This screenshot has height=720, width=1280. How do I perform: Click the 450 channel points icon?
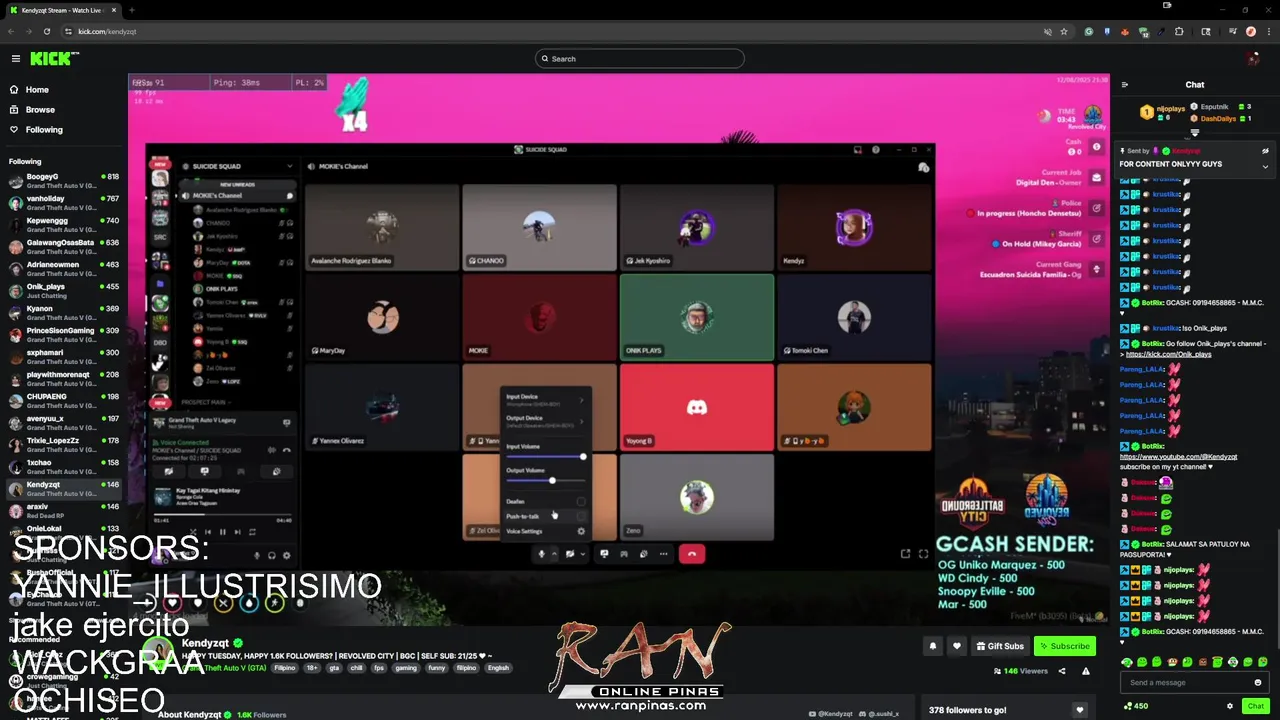click(x=1129, y=706)
